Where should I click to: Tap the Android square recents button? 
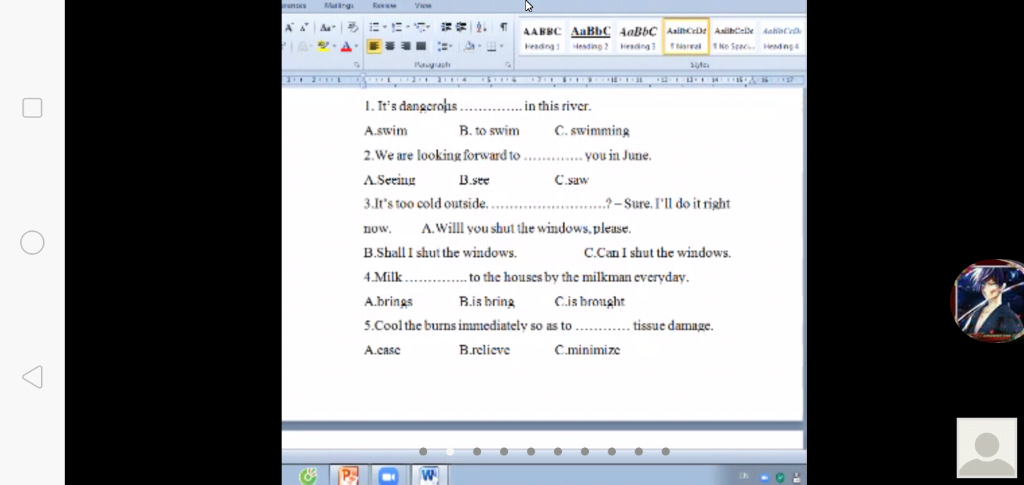point(32,108)
